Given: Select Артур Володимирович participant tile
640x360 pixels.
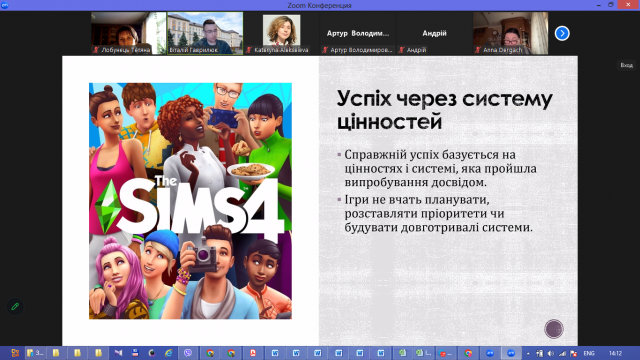Looking at the screenshot, I should 358,33.
